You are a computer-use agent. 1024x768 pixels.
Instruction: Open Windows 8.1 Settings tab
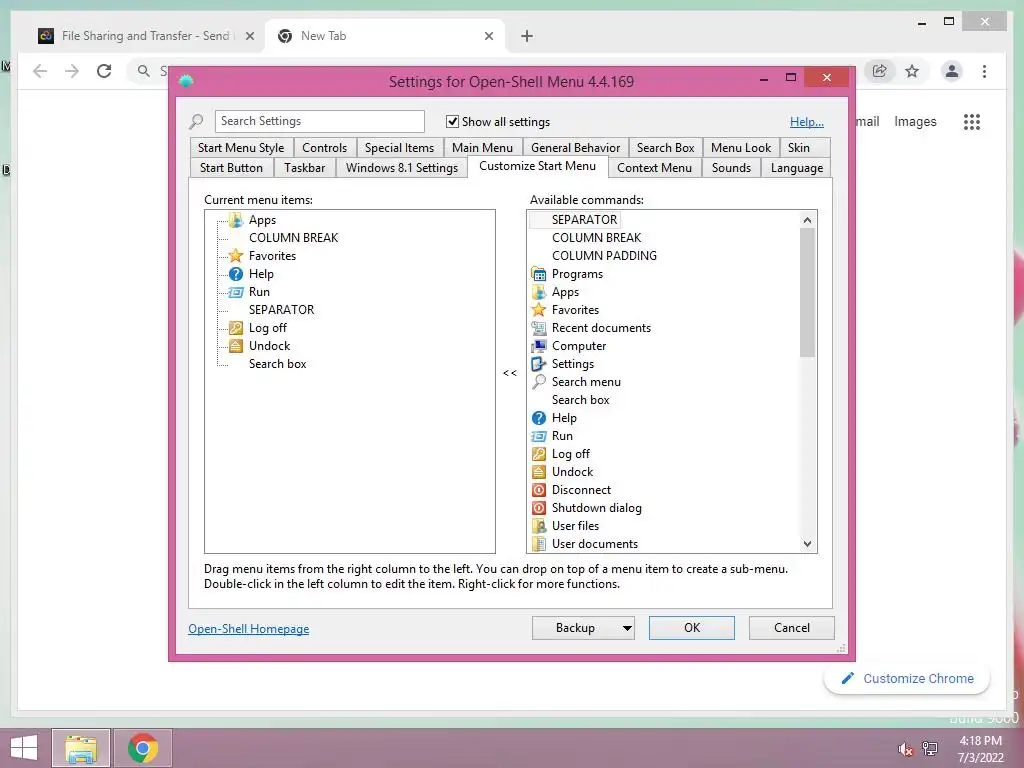[402, 168]
